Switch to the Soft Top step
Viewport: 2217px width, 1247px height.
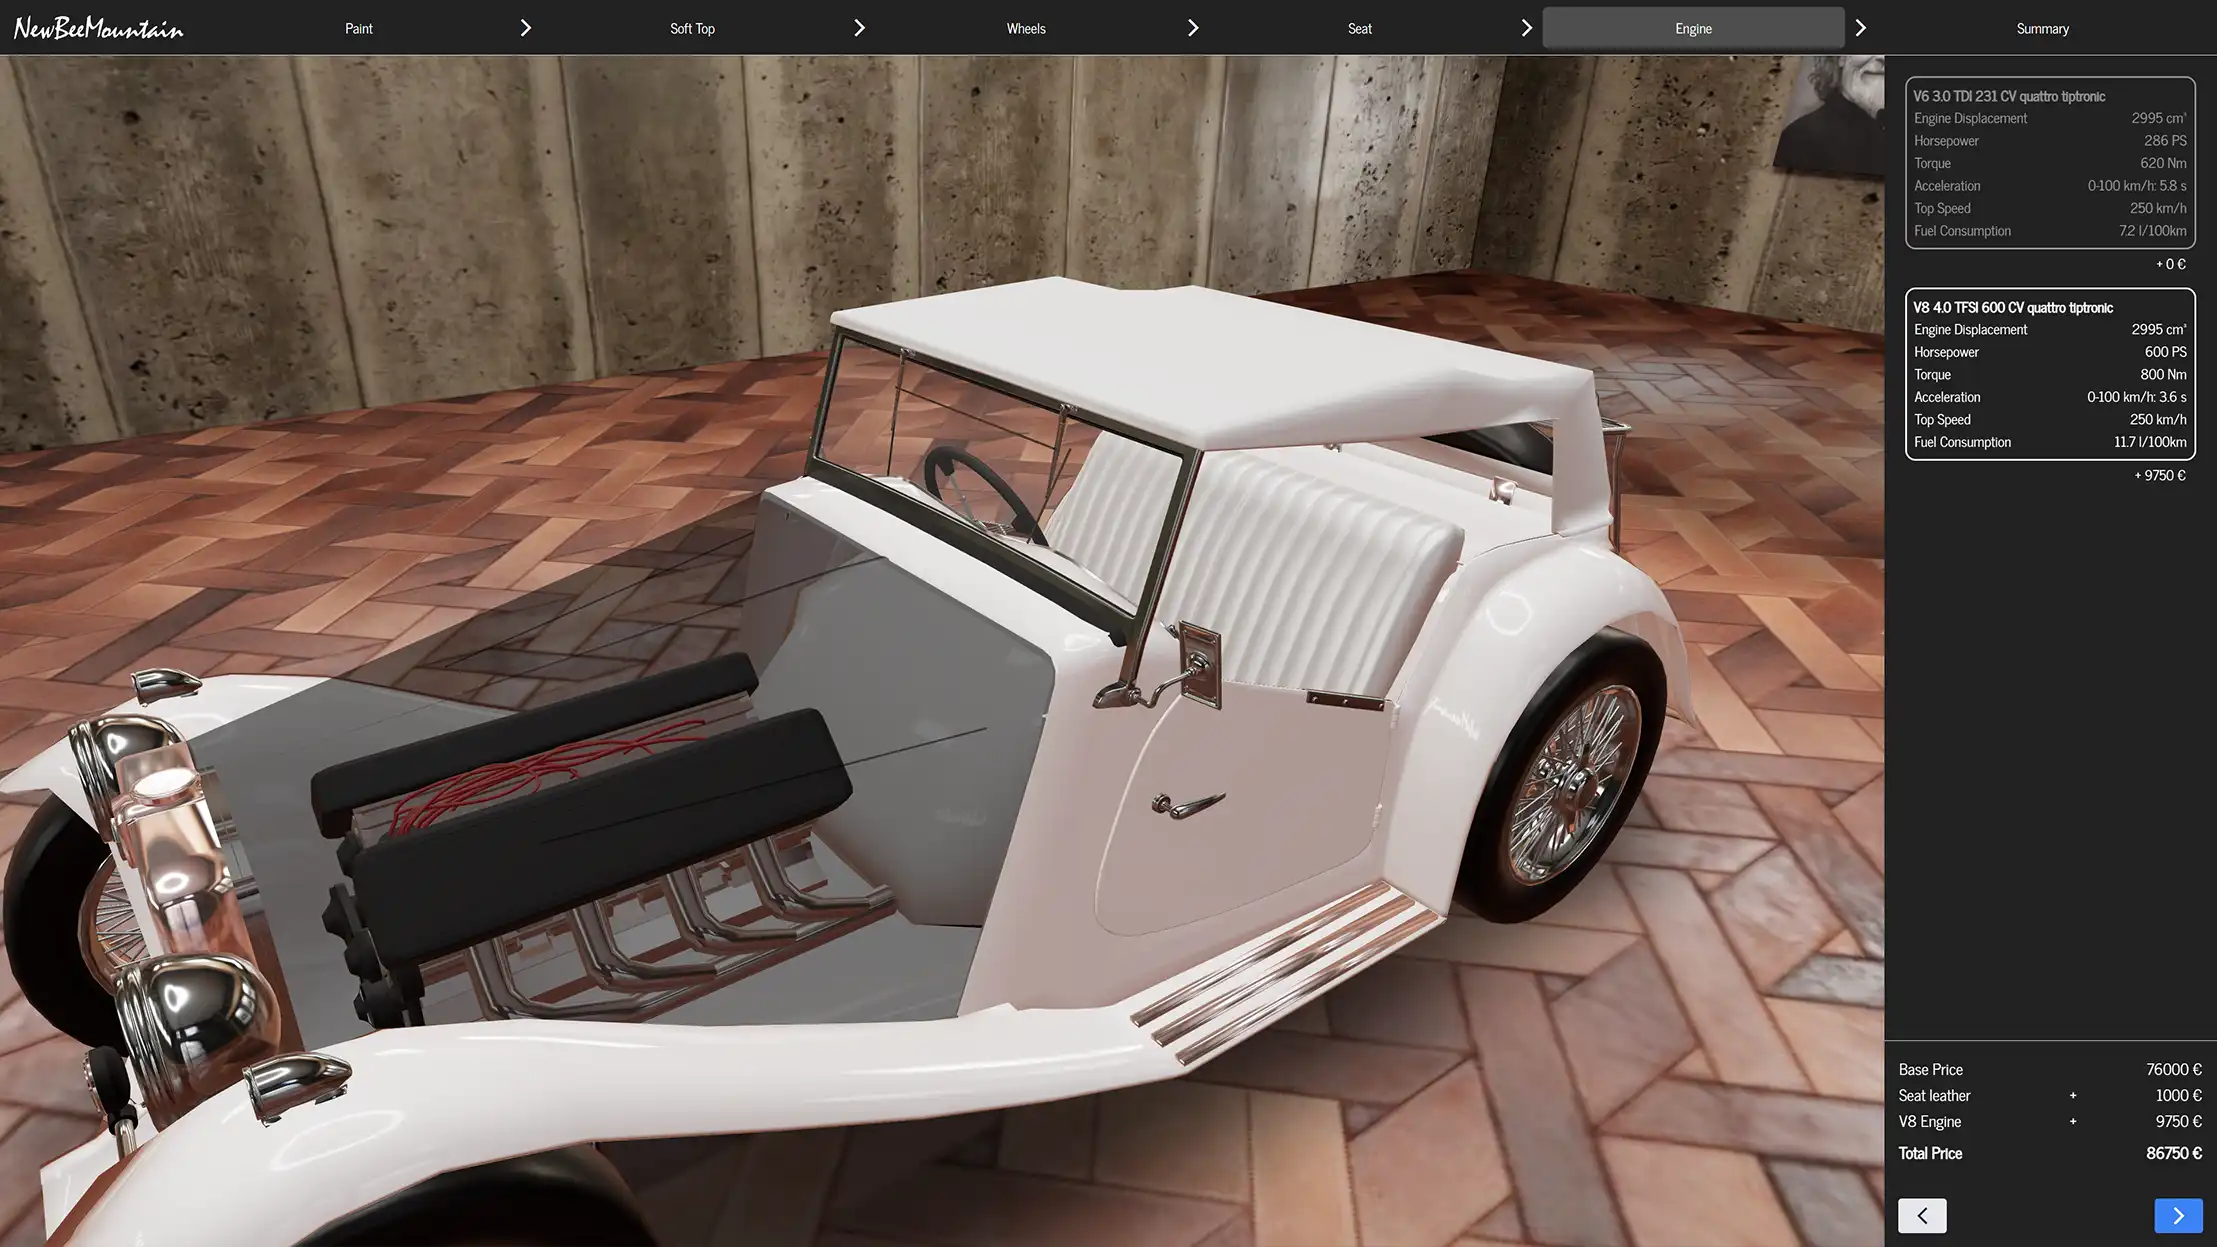coord(692,28)
